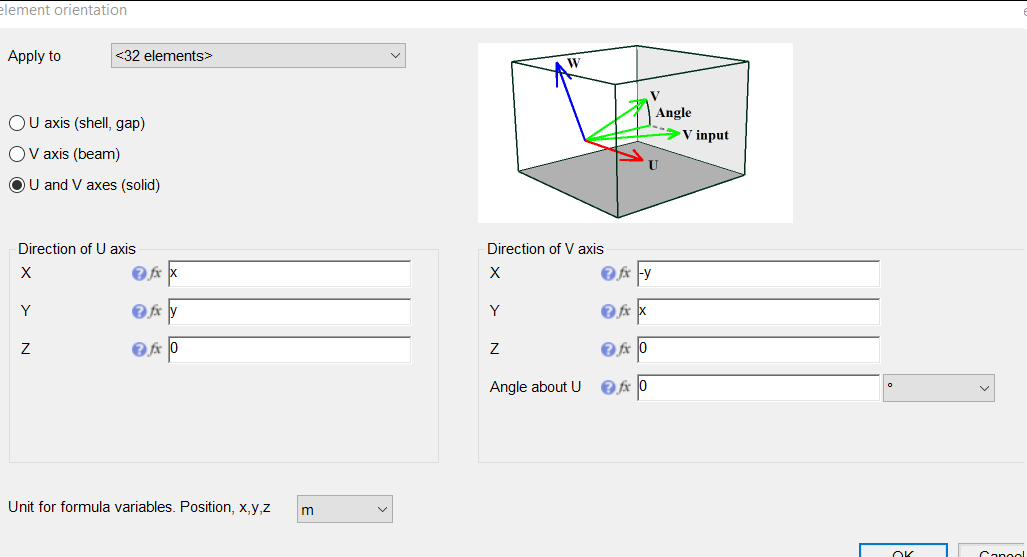Open fx formula editor for Angle about U
1027x557 pixels.
point(624,388)
